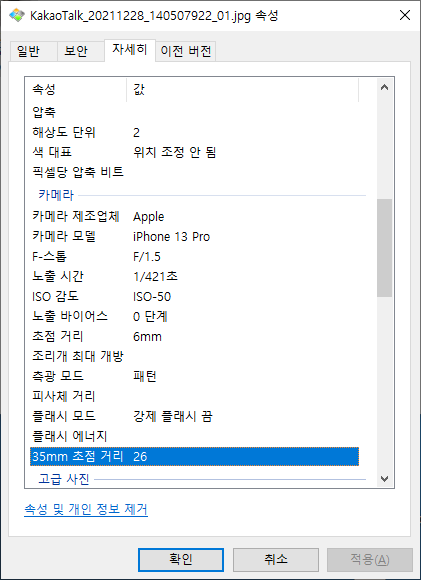Click the iPhone 13 Pro value
The width and height of the screenshot is (421, 580).
pos(171,237)
